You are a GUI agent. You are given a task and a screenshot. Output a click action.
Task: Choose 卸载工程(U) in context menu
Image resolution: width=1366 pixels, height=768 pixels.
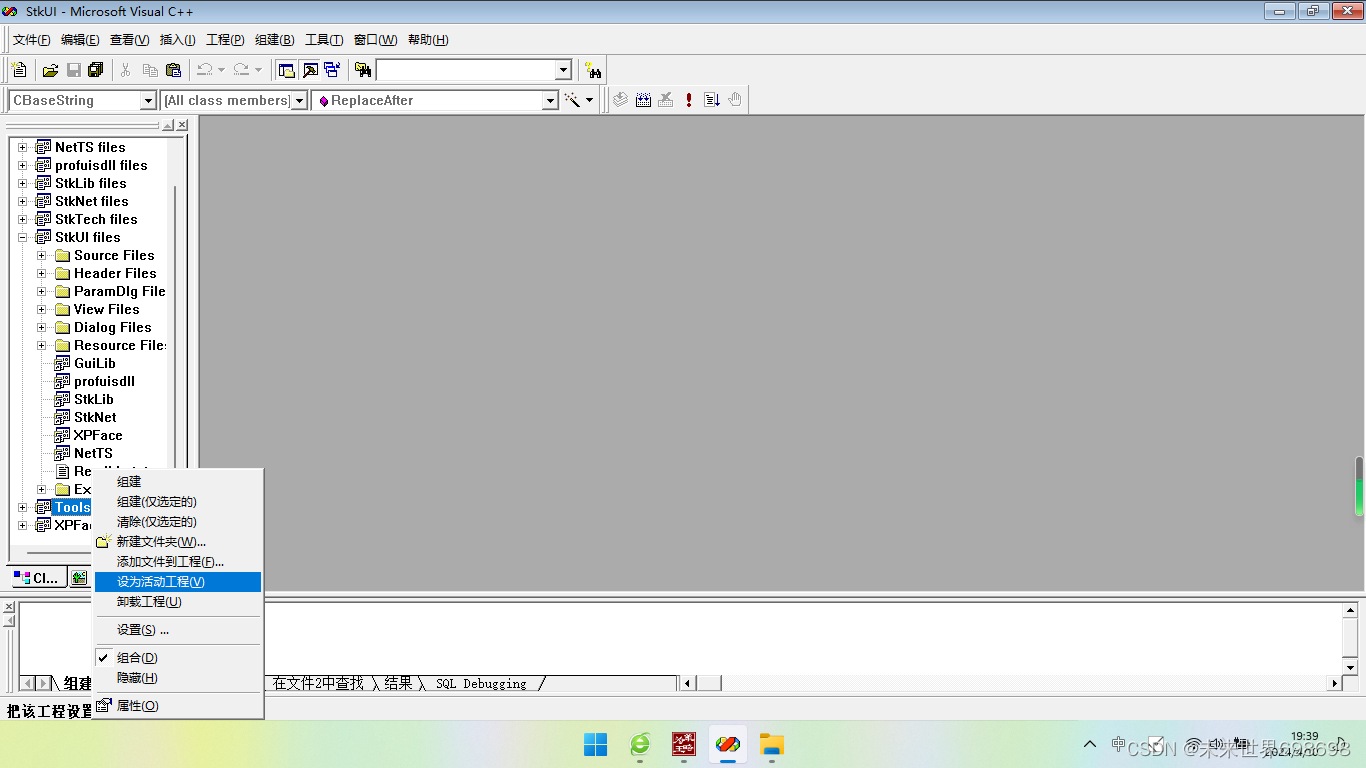point(178,601)
